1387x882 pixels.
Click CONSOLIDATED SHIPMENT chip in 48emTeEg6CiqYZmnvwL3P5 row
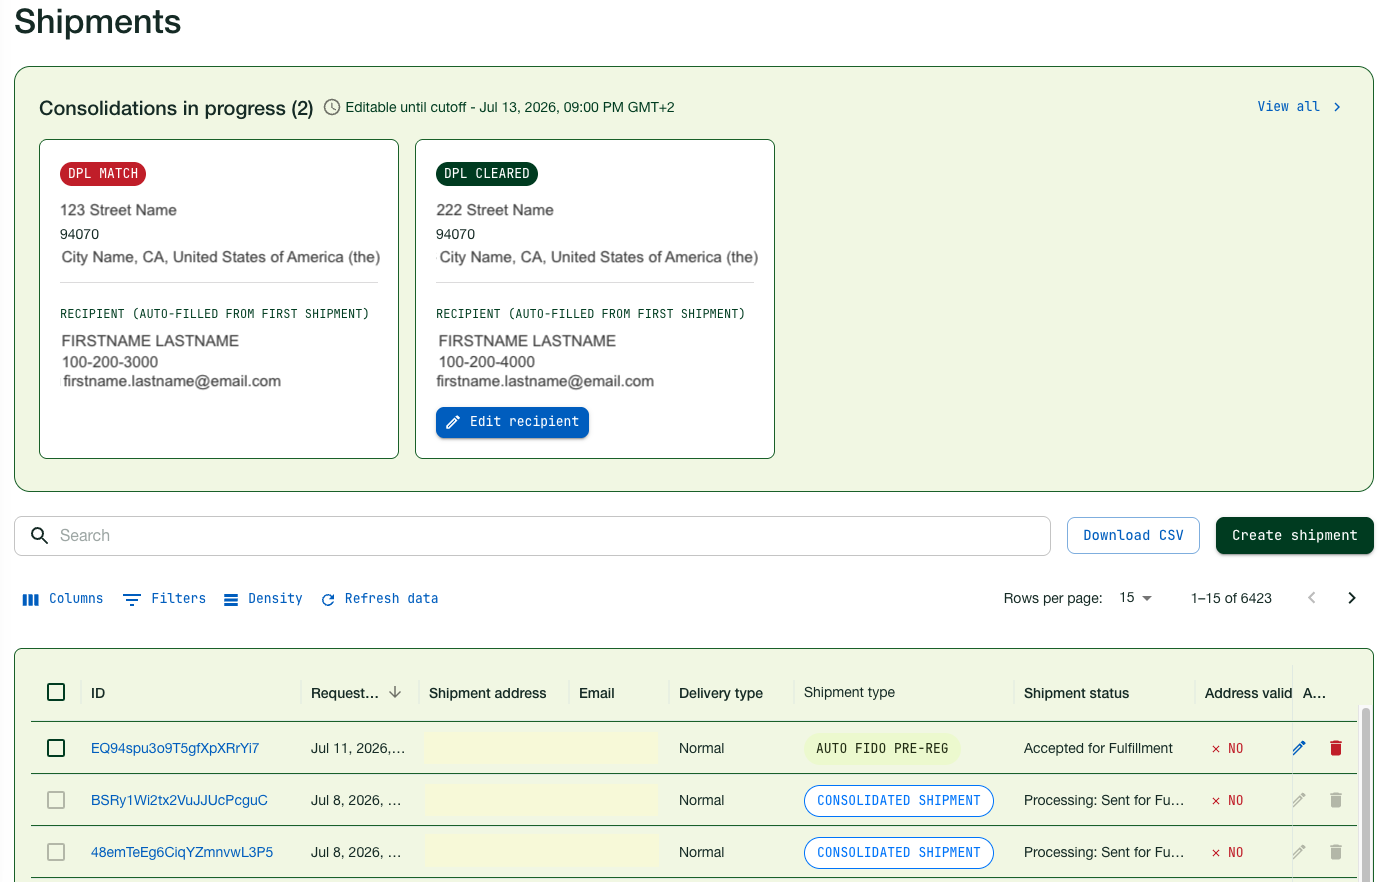coord(899,852)
